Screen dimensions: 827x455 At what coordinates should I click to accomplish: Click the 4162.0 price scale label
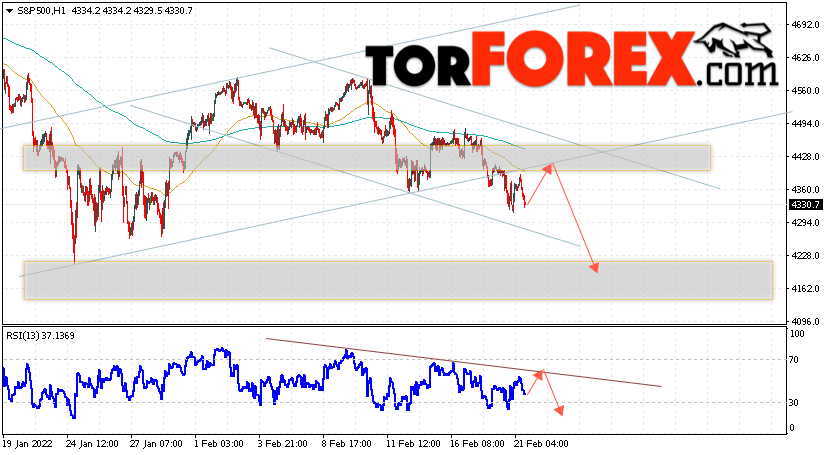point(805,288)
